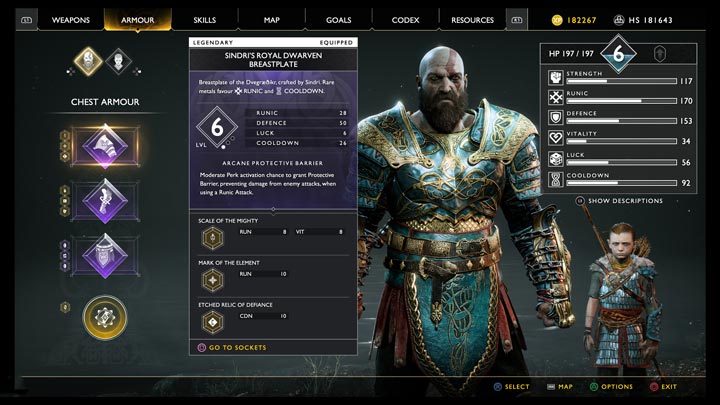Viewport: 720px width, 405px height.
Task: Switch to the Atreus character portrait icon
Action: click(118, 61)
